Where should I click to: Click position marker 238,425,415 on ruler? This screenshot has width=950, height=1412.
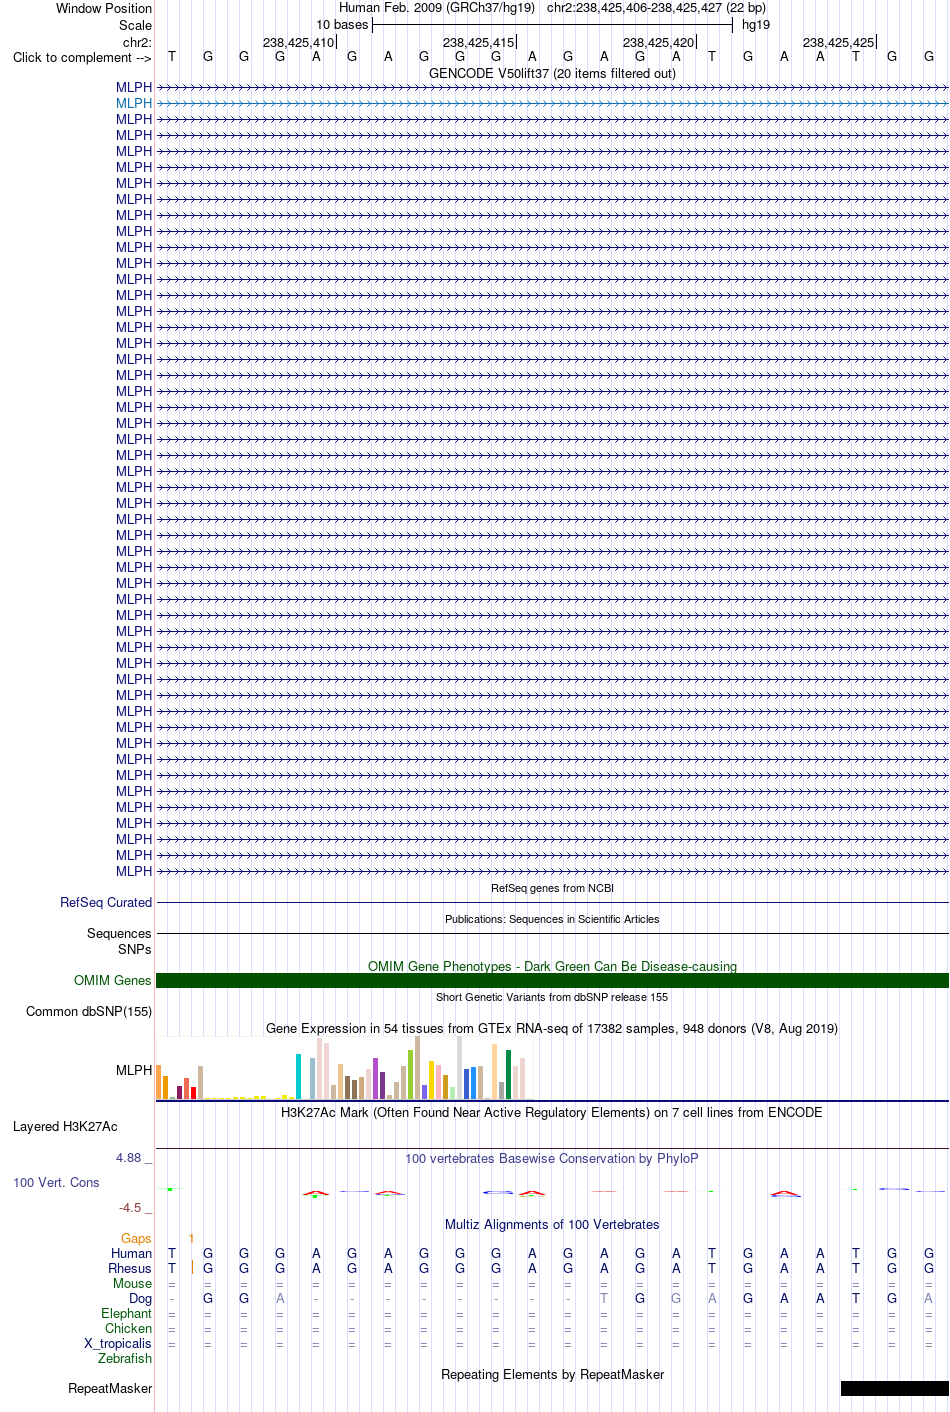pos(478,42)
